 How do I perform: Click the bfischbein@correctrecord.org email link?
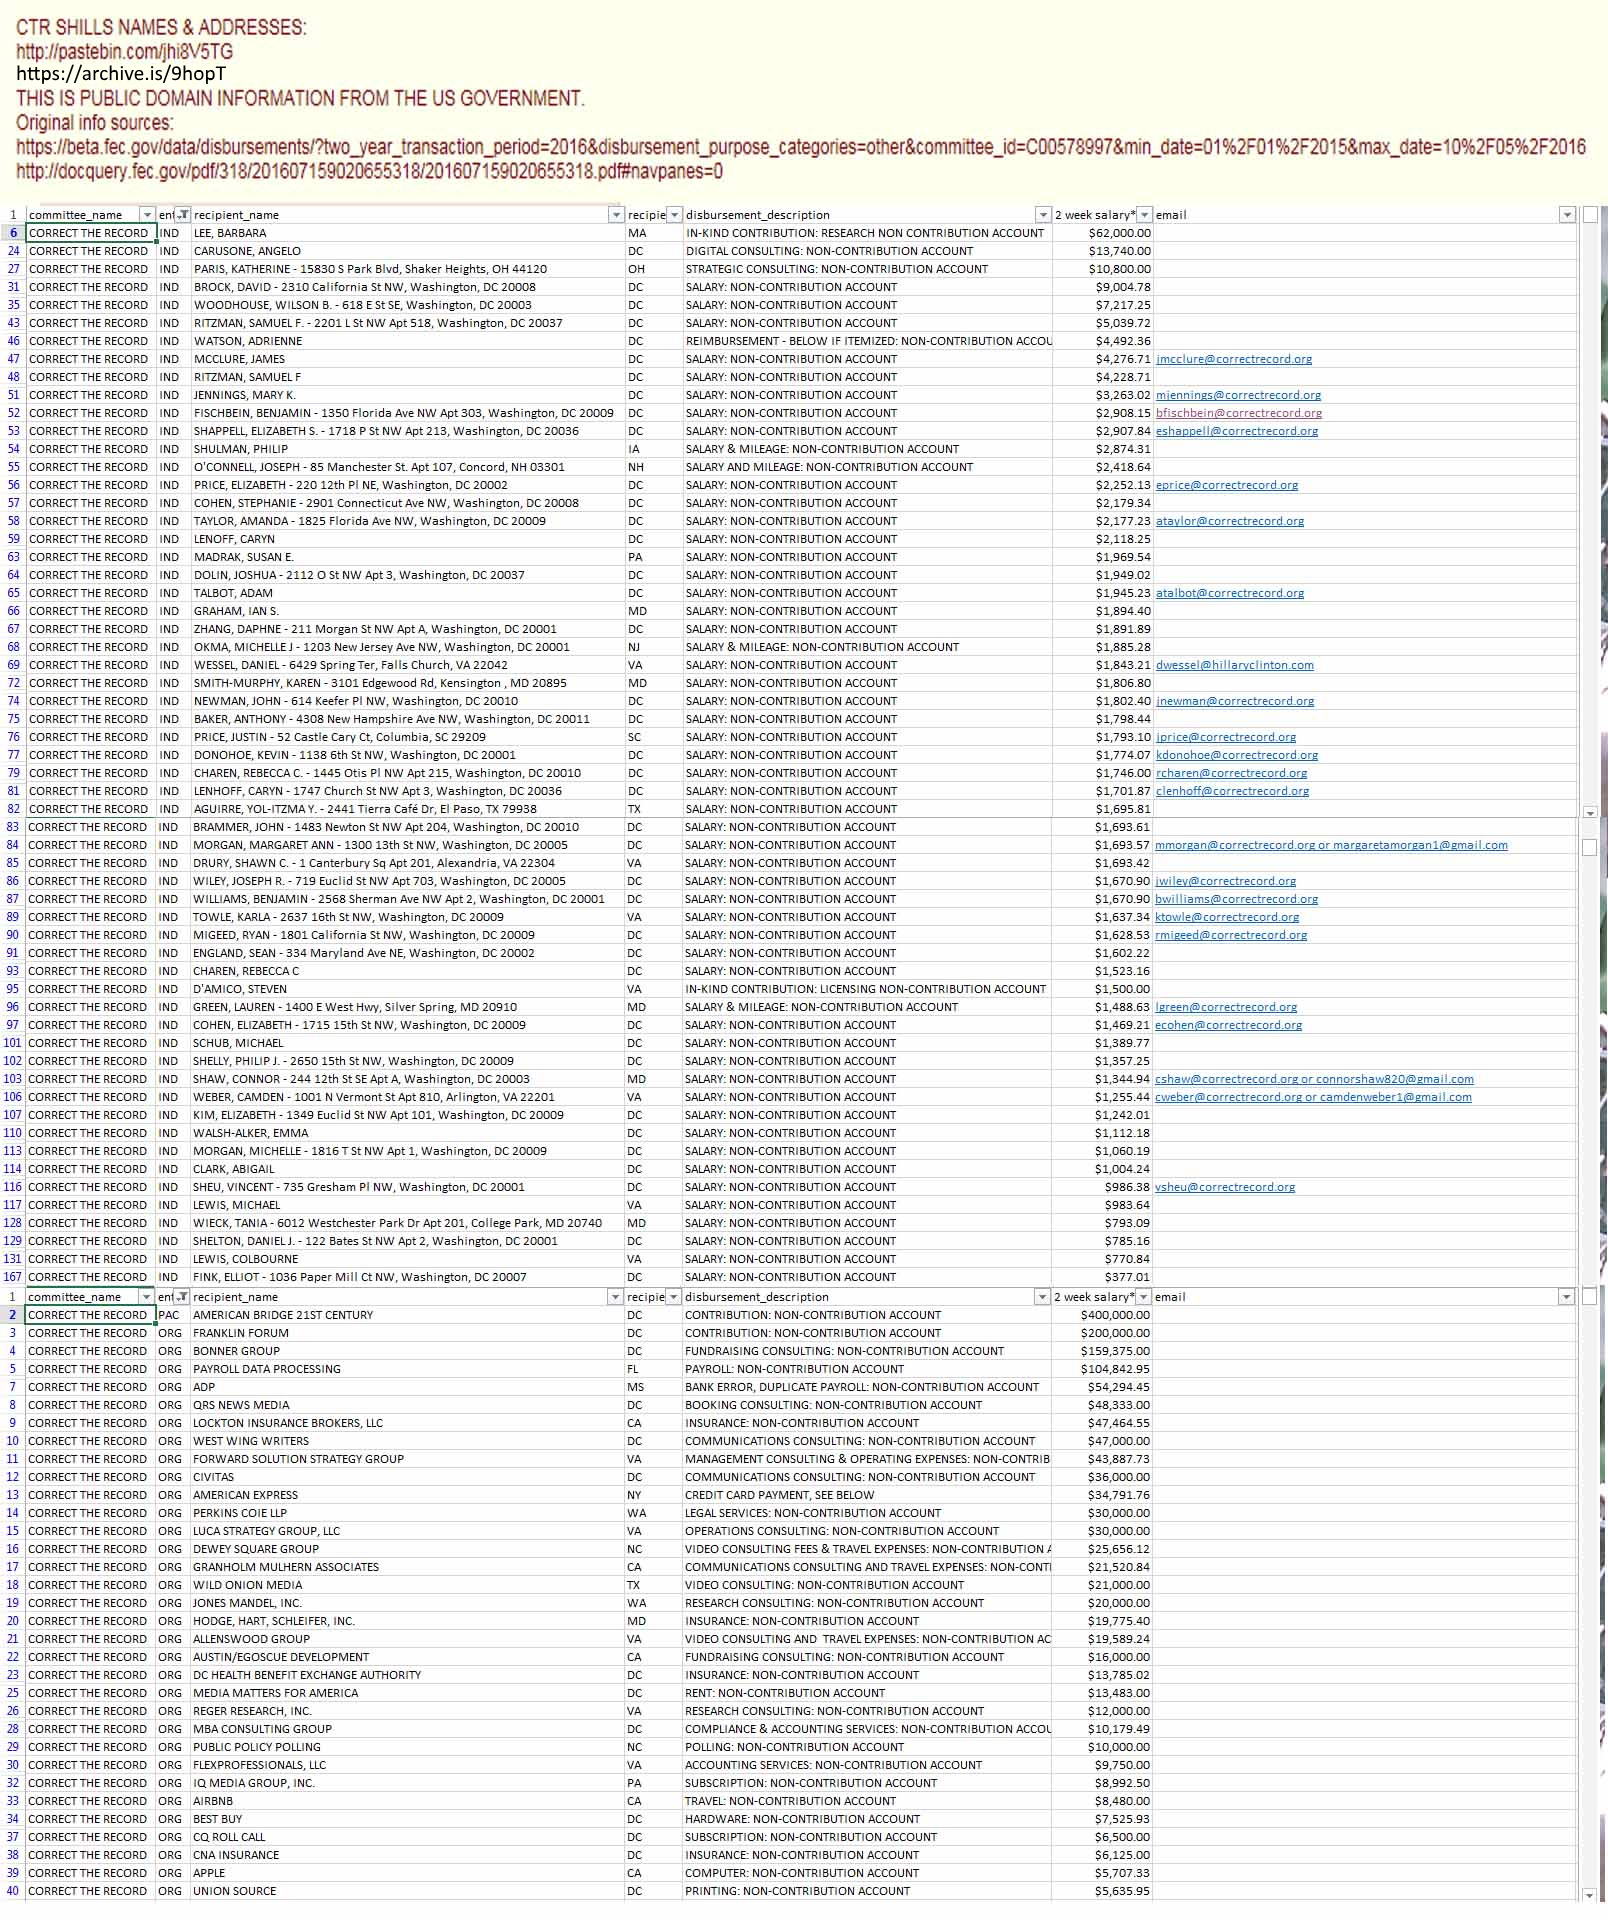pyautogui.click(x=1239, y=413)
